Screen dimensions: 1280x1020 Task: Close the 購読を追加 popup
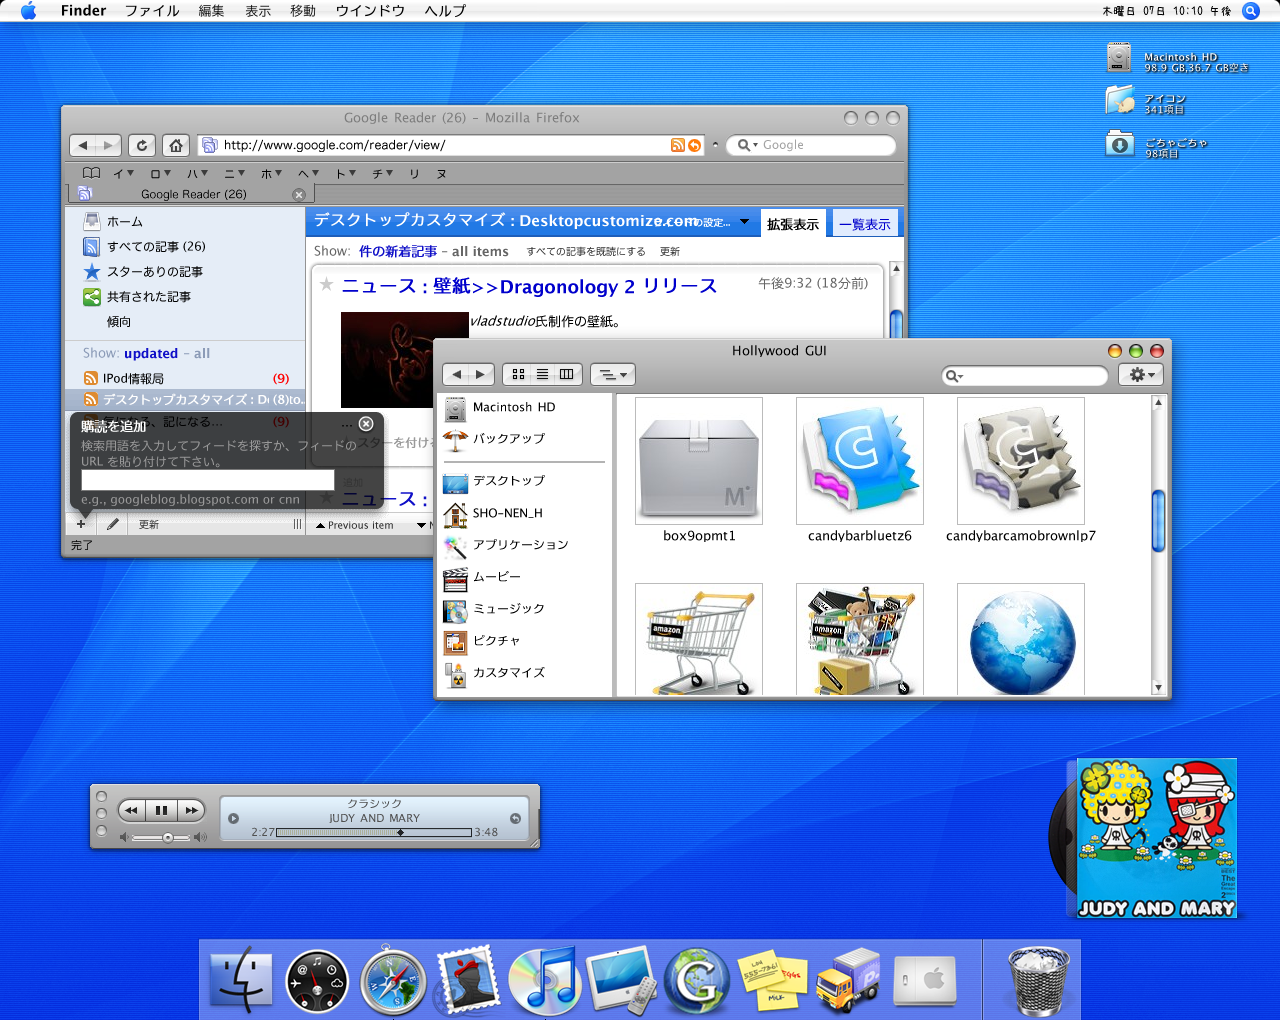tap(366, 424)
